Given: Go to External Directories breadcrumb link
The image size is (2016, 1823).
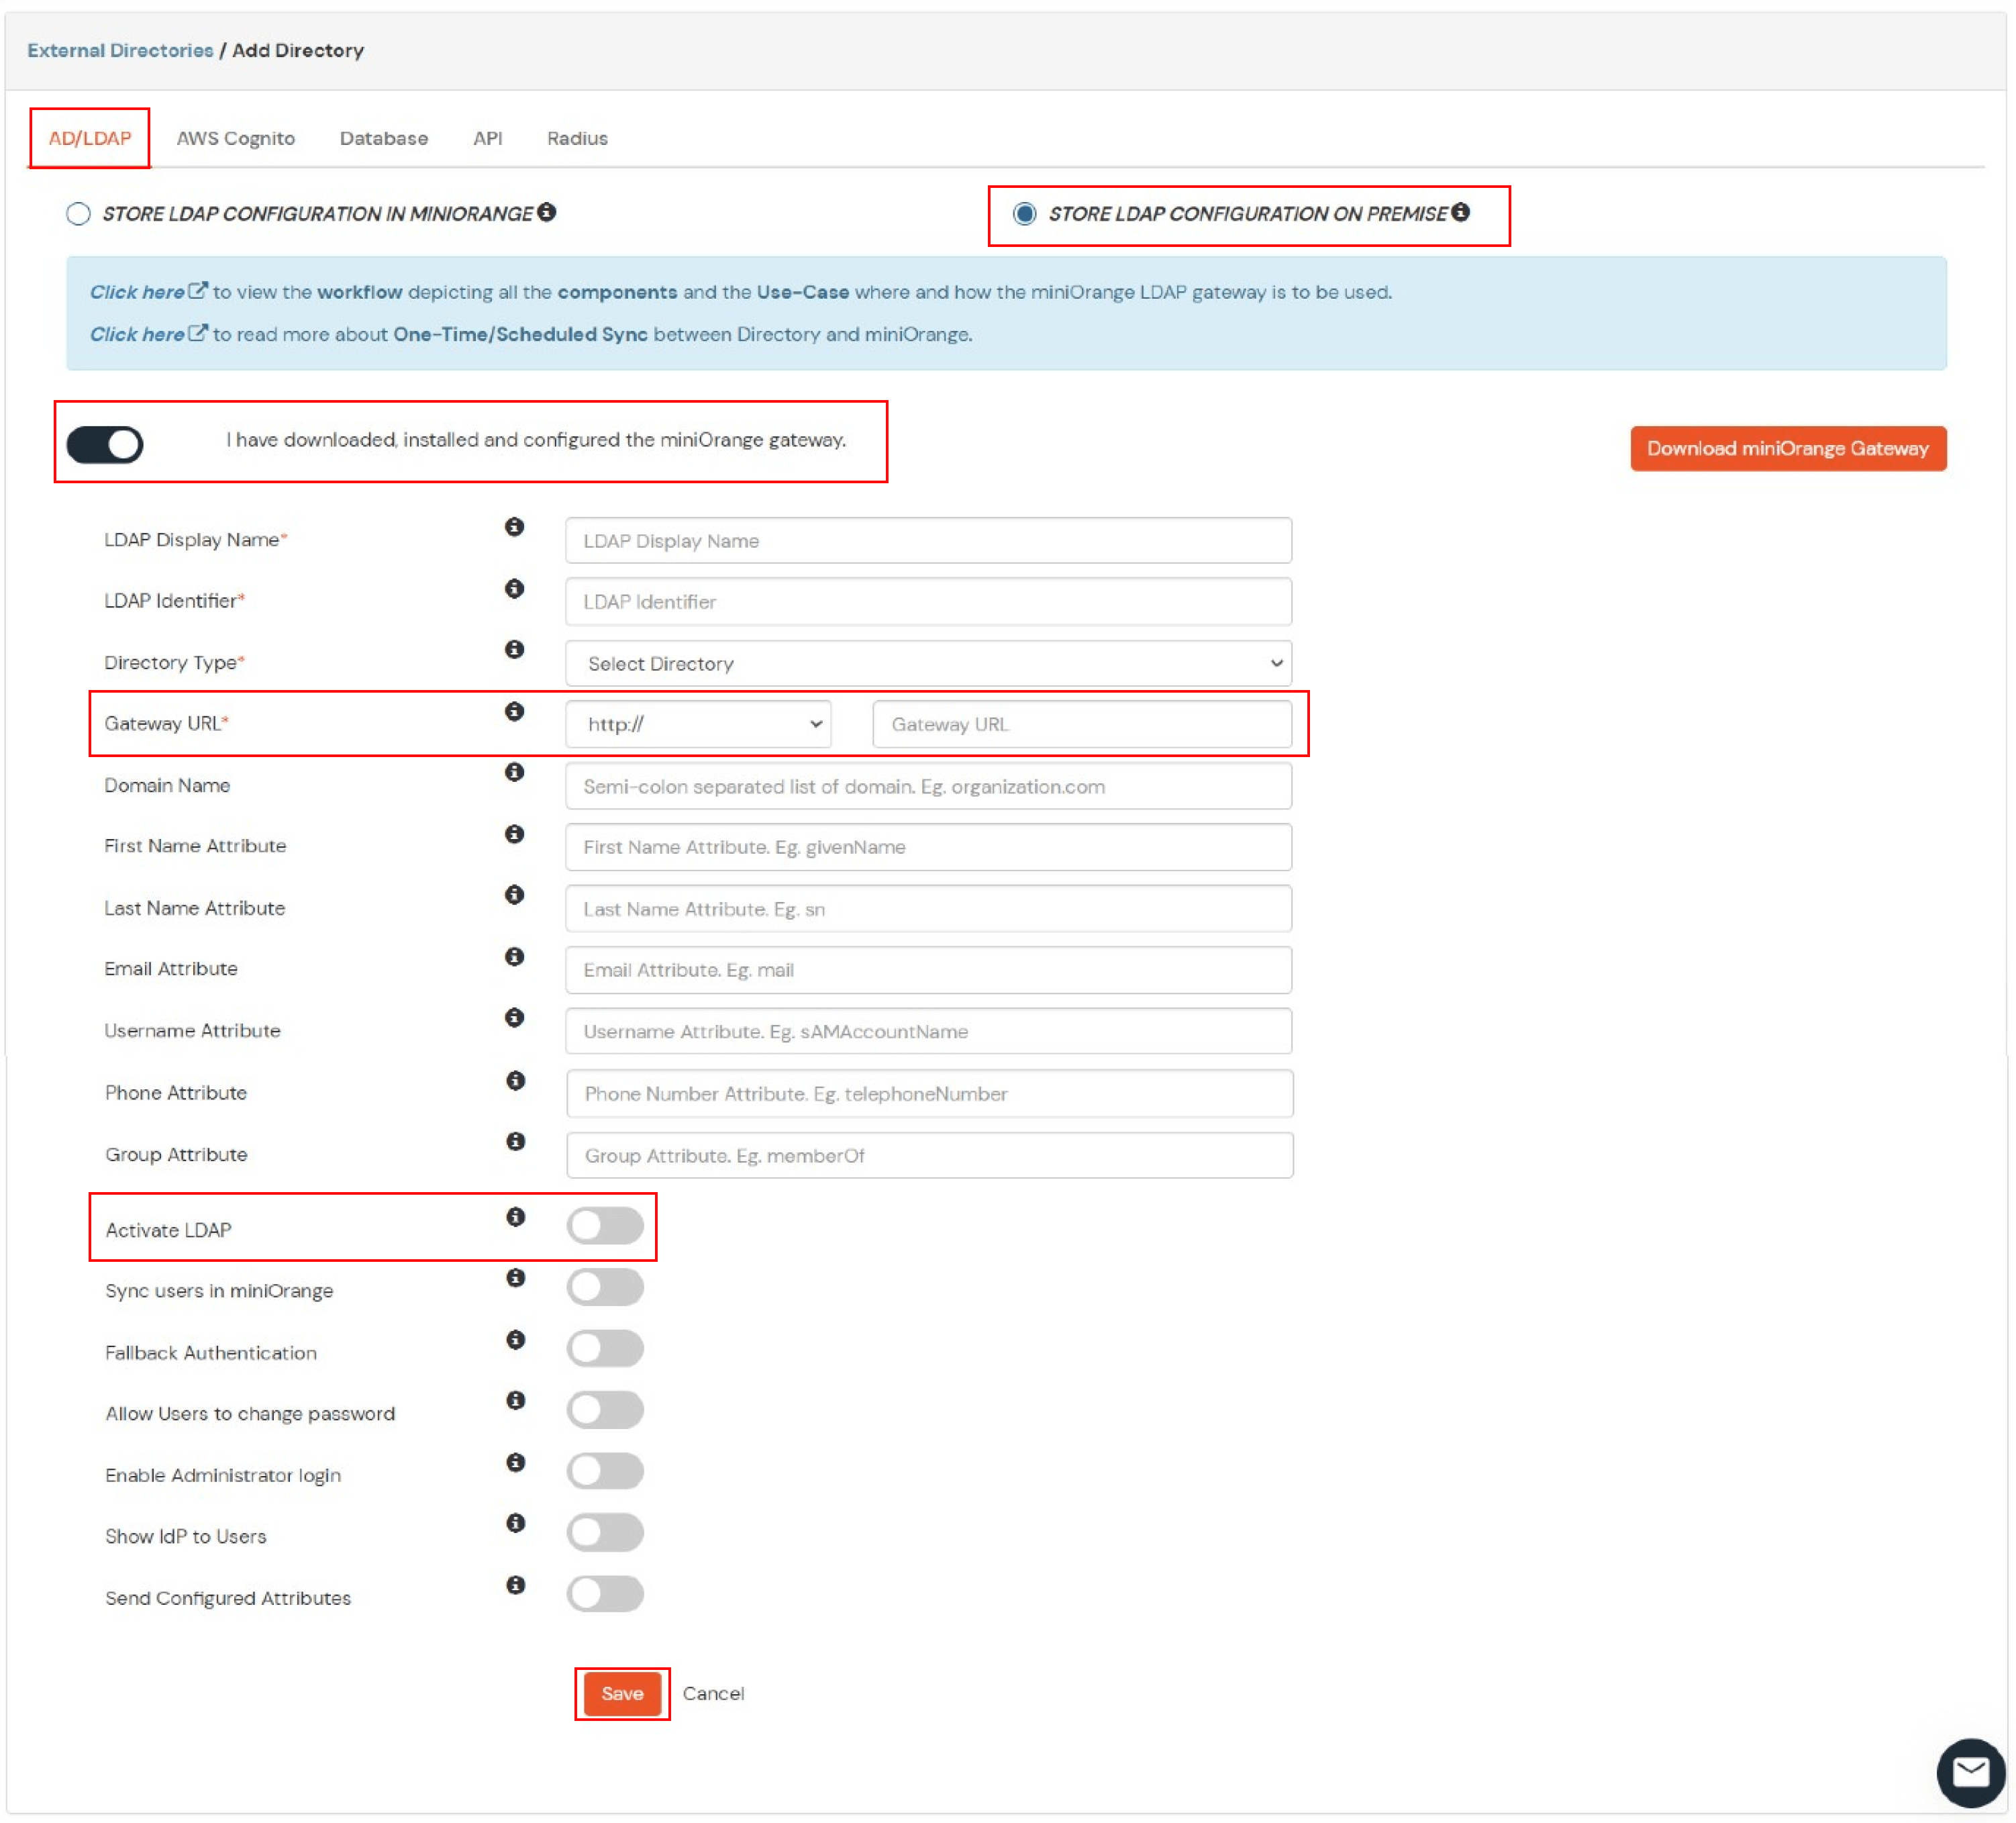Looking at the screenshot, I should (x=120, y=50).
